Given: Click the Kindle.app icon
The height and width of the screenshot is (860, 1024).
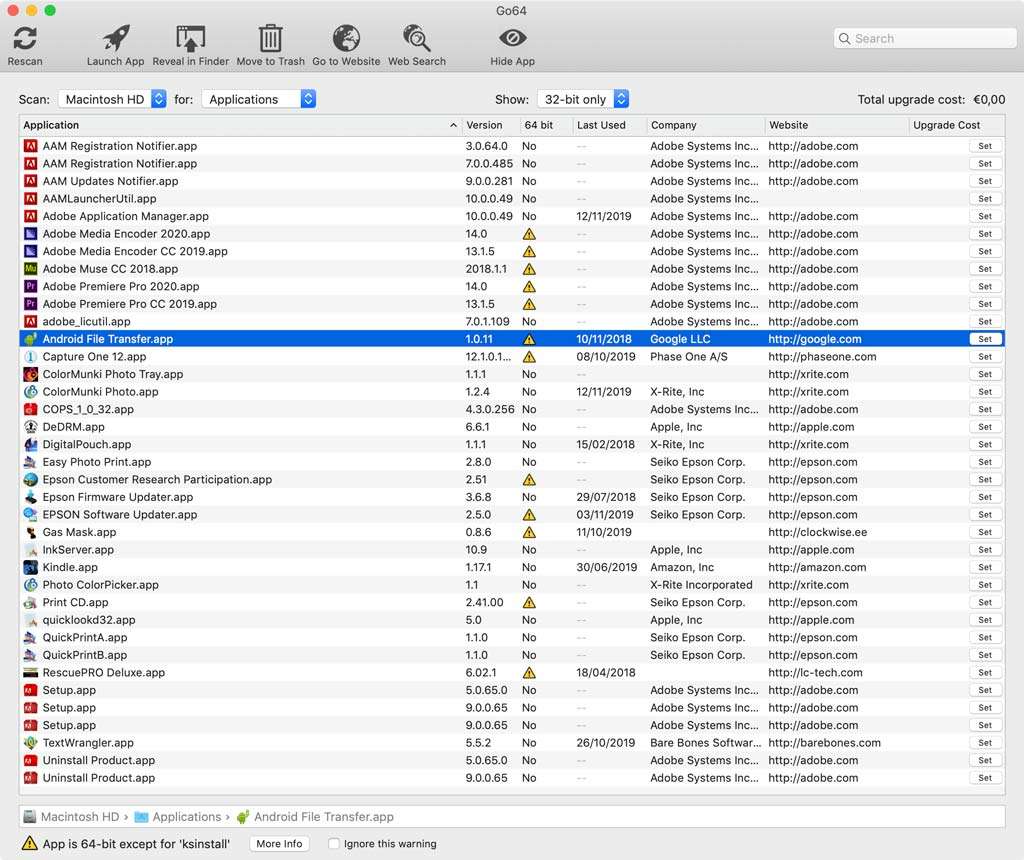Looking at the screenshot, I should click(x=30, y=567).
